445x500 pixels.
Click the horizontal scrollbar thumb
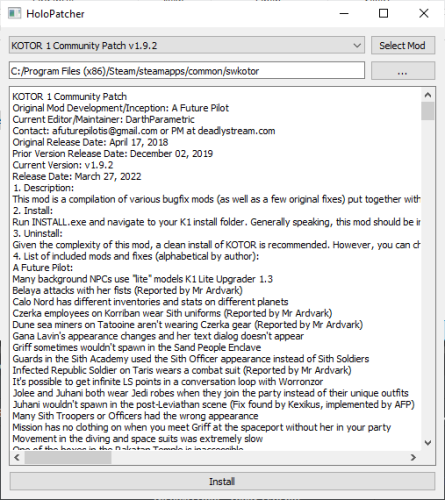[68, 457]
